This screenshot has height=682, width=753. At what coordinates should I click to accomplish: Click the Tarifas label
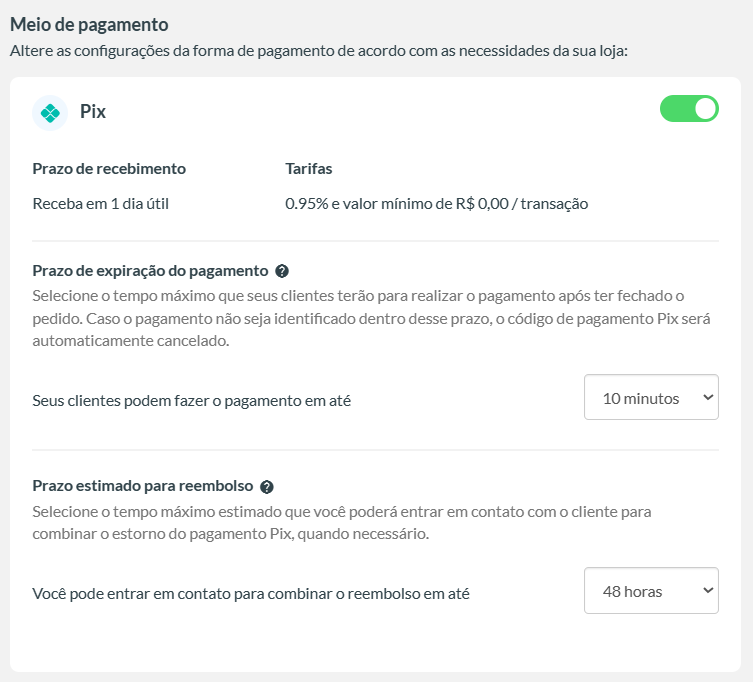tap(309, 169)
